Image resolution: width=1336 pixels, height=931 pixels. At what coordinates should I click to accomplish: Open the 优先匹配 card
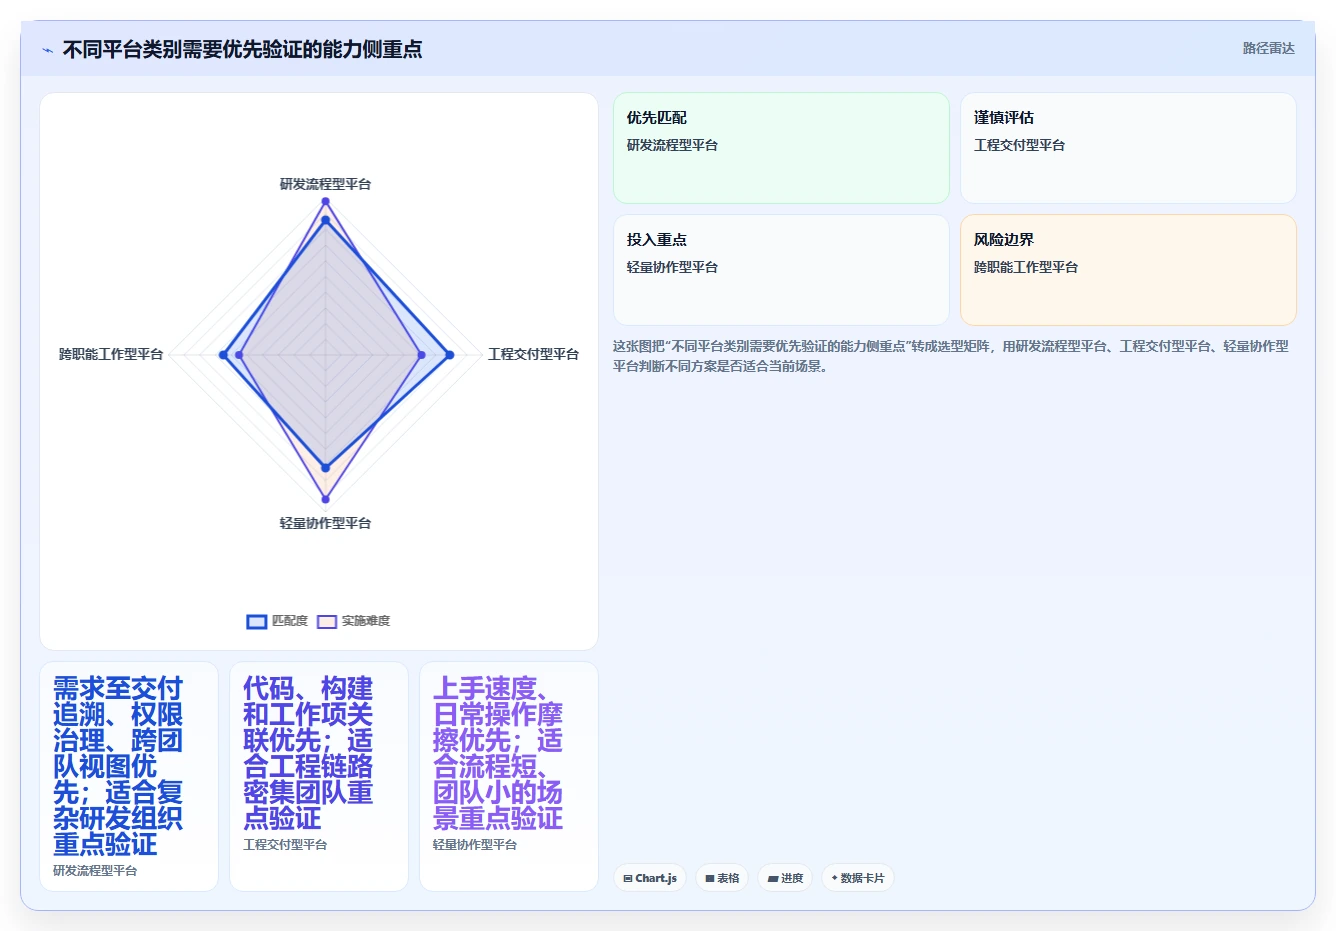[x=781, y=148]
